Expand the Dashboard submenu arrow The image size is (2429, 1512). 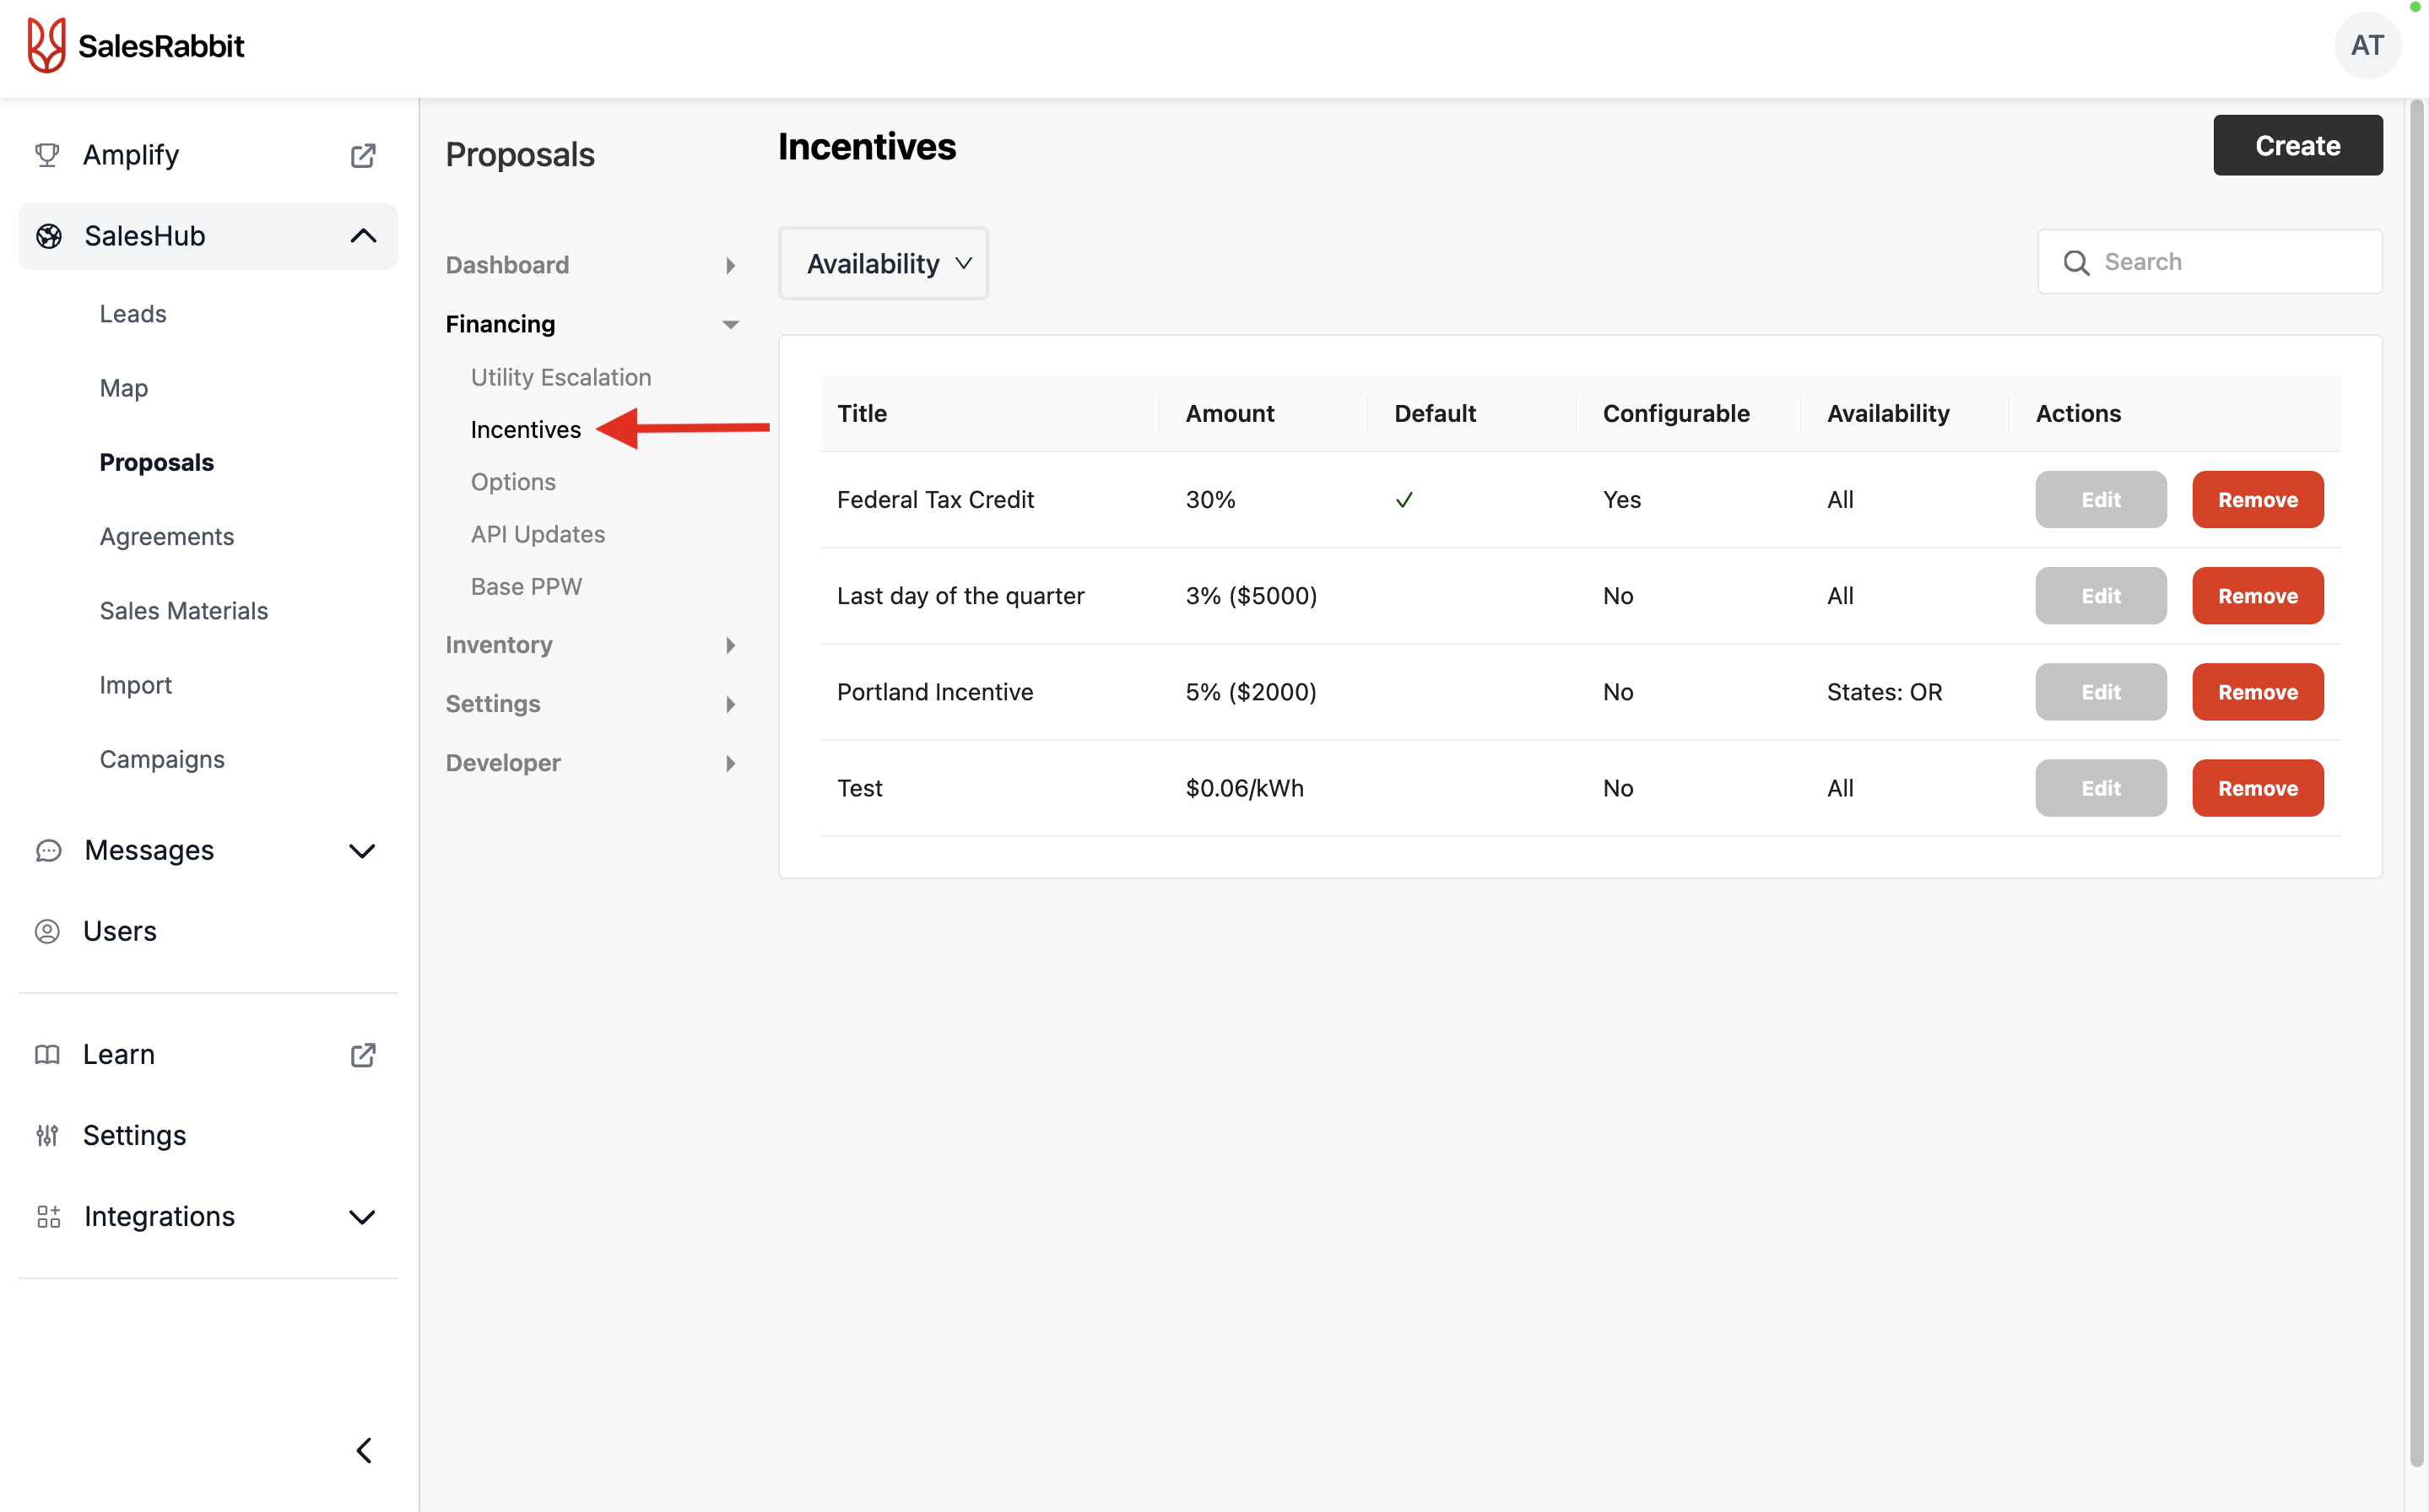(730, 265)
